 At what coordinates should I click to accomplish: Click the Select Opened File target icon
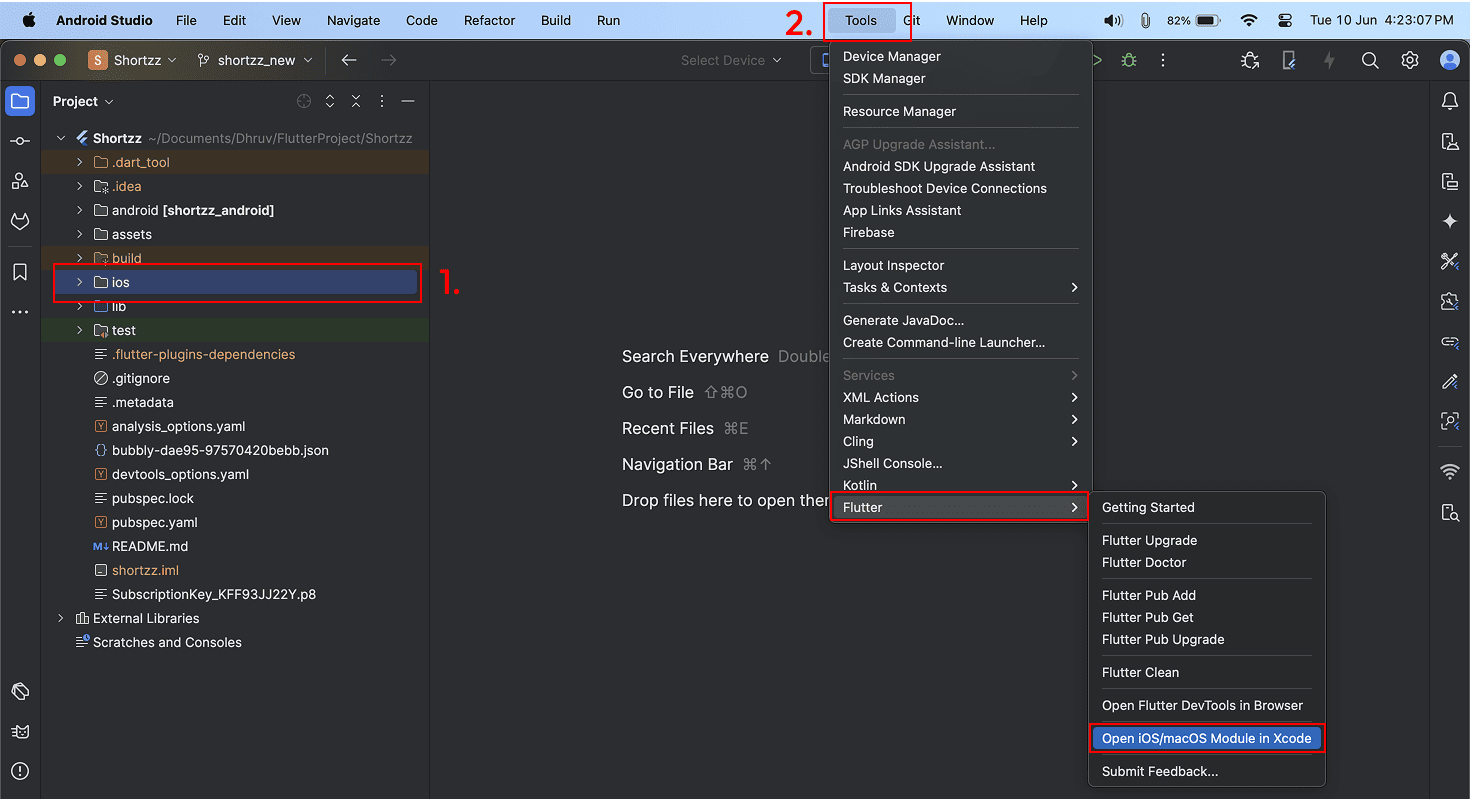click(x=304, y=102)
